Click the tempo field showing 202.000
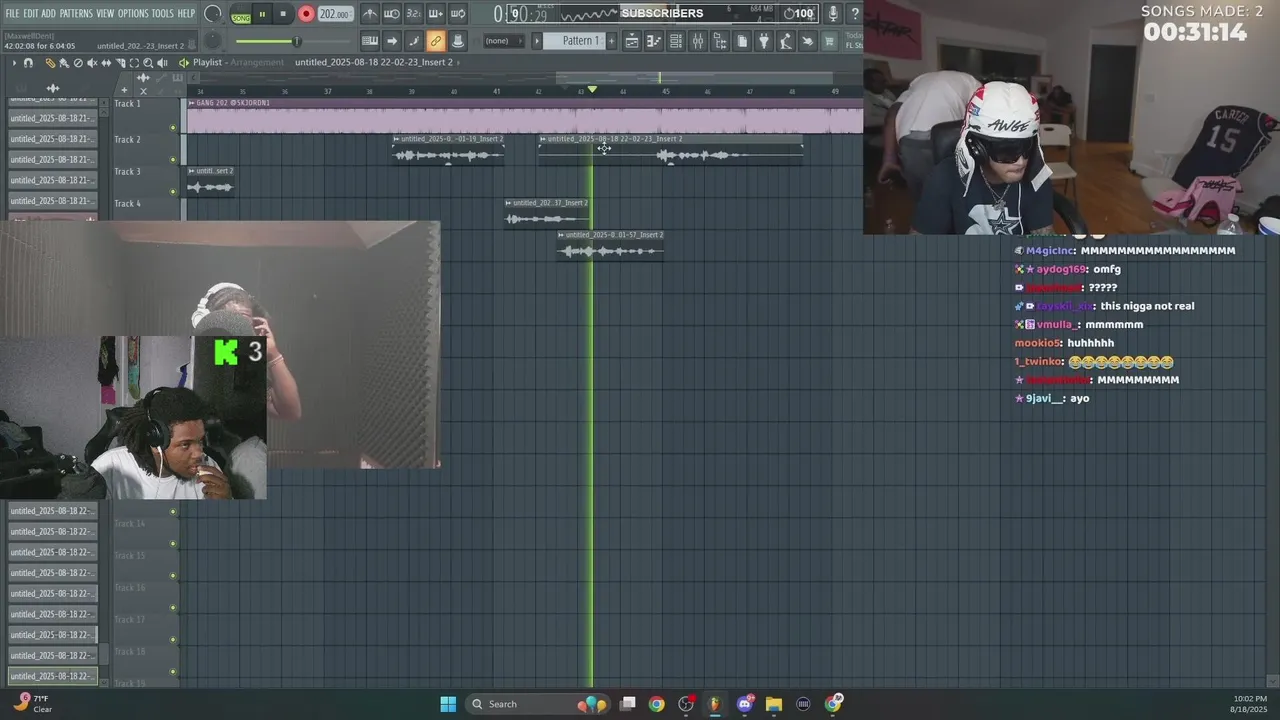This screenshot has height=720, width=1280. (x=334, y=14)
